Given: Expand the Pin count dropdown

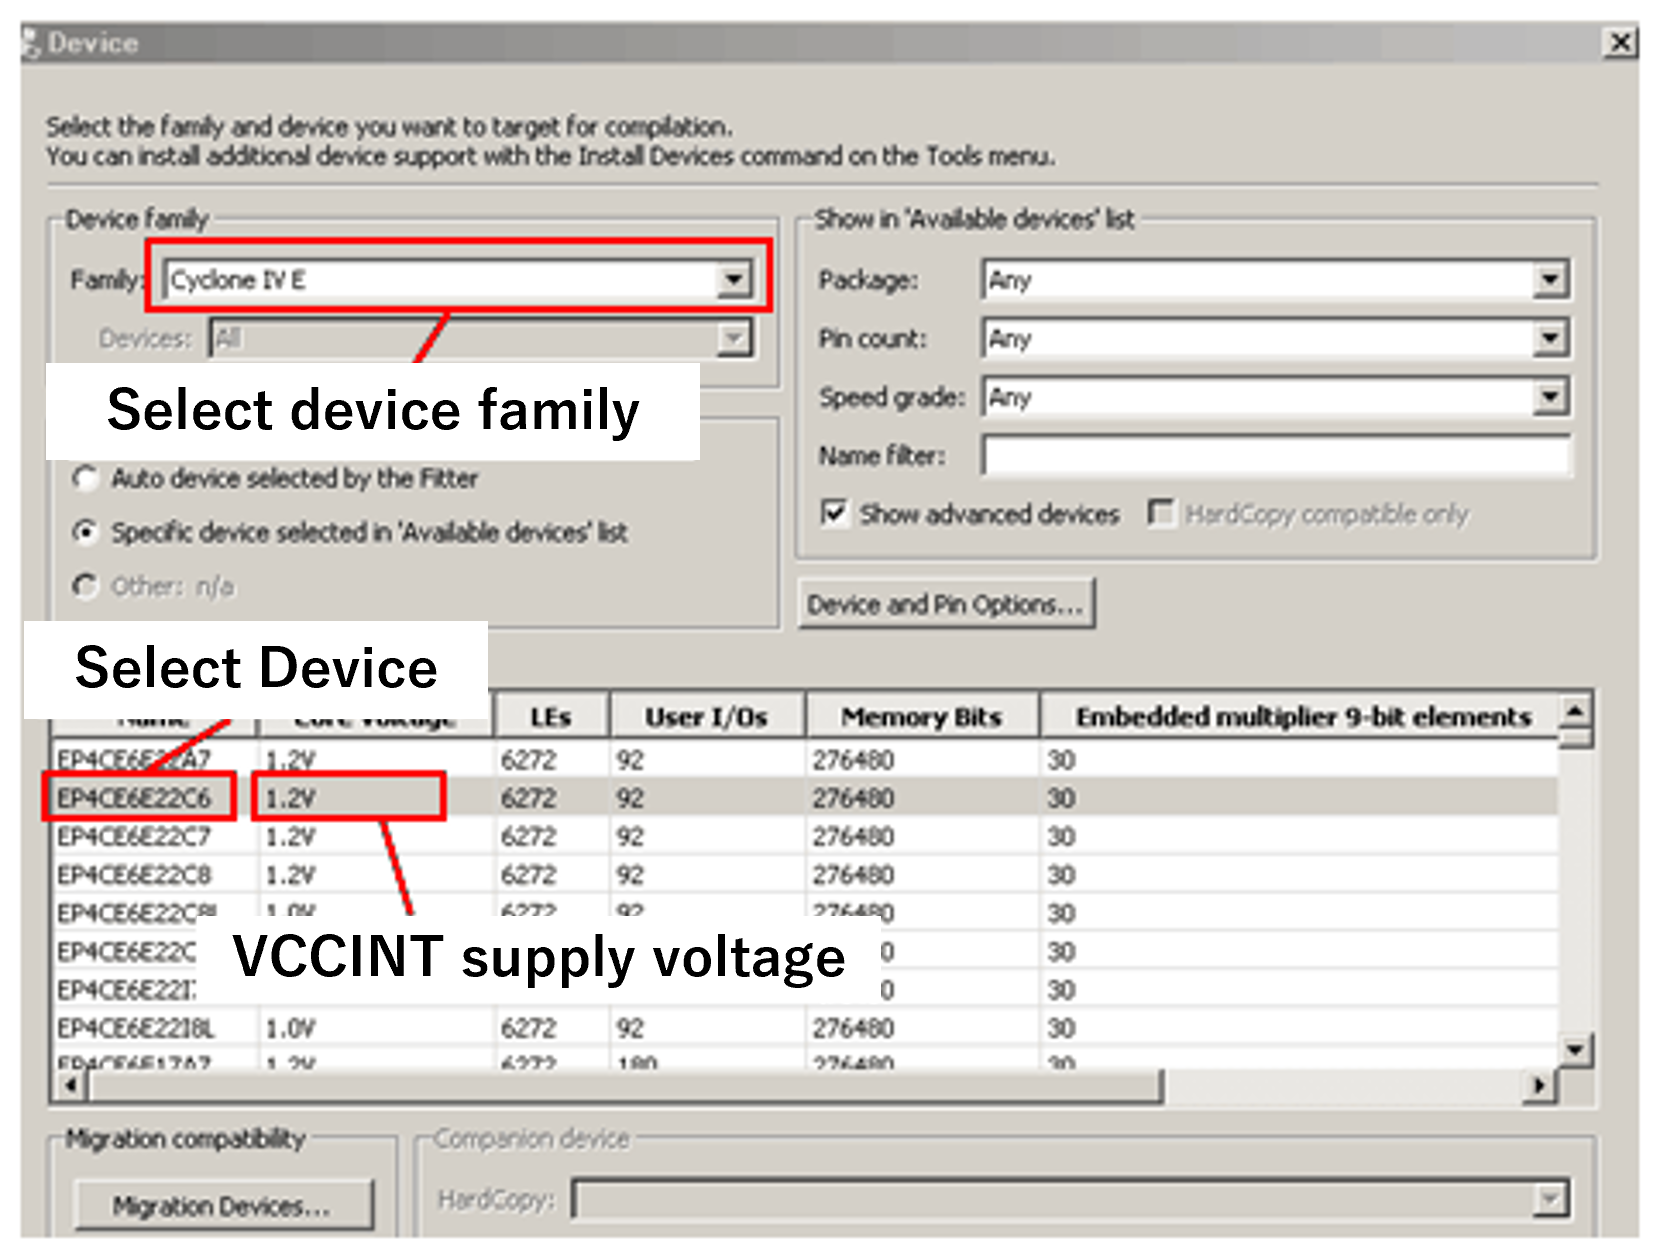Looking at the screenshot, I should (1549, 339).
